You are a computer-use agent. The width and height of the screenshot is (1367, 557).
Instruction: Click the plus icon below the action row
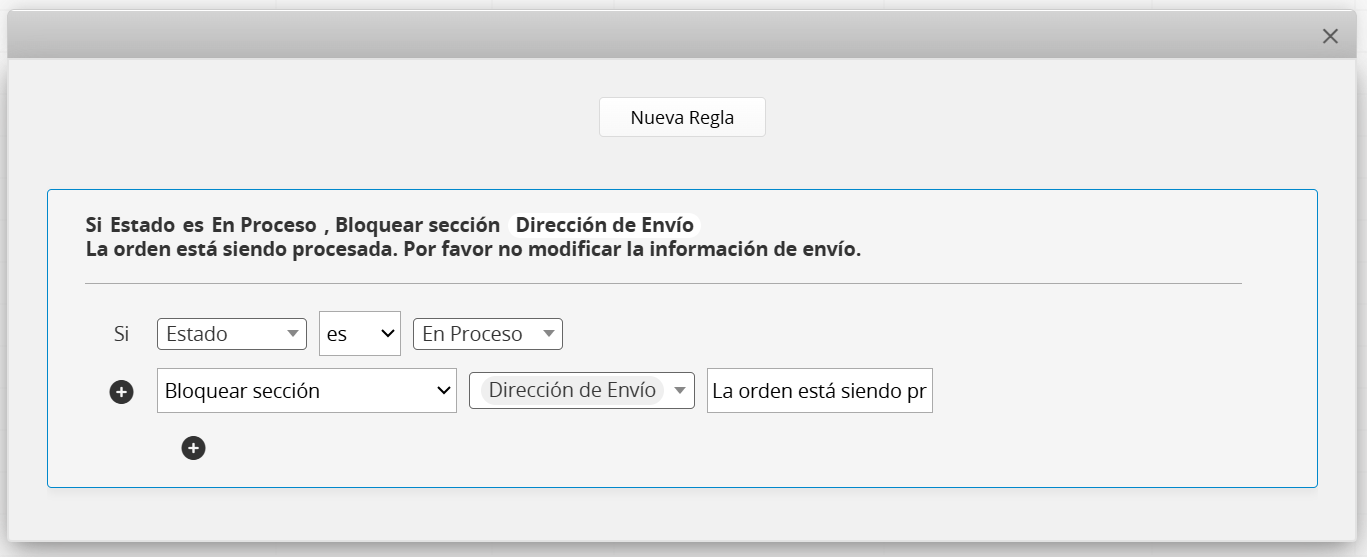pos(193,448)
